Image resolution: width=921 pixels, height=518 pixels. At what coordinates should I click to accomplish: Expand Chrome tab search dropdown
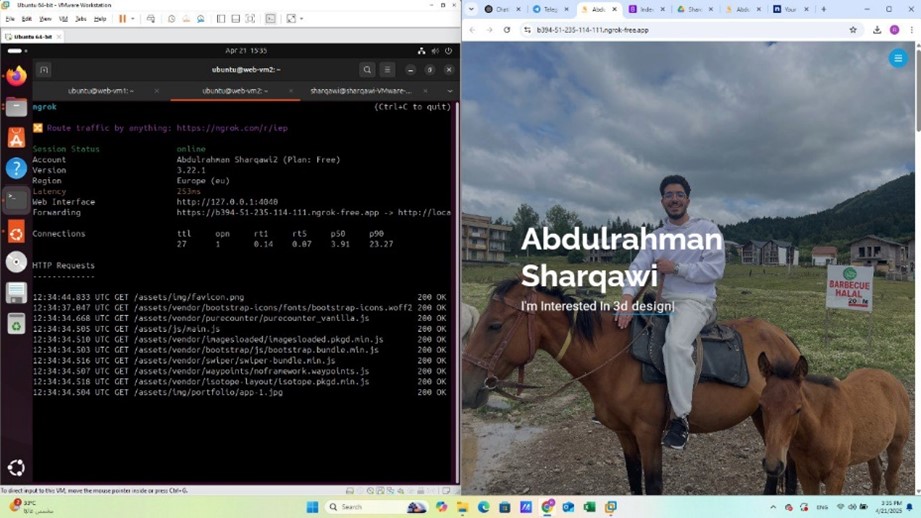click(x=471, y=9)
